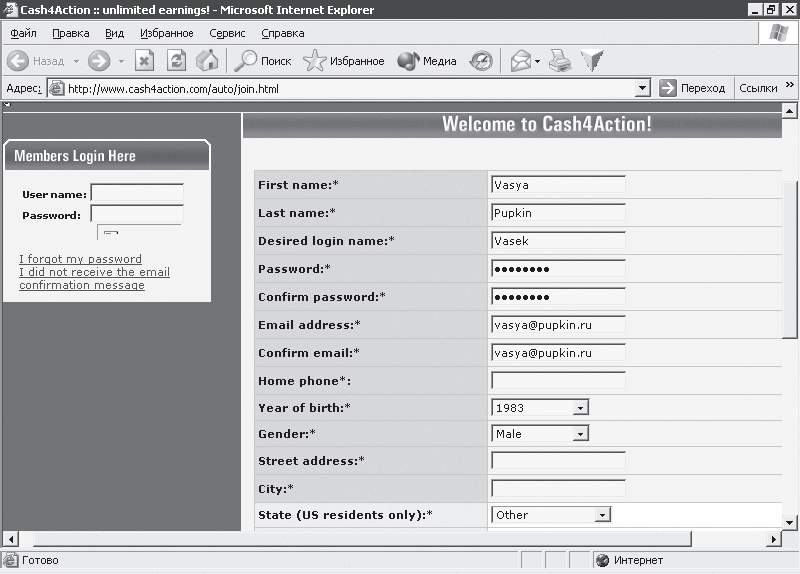
Task: Click the 'Welcome to Cash4Action!' heading
Action: pyautogui.click(x=546, y=124)
